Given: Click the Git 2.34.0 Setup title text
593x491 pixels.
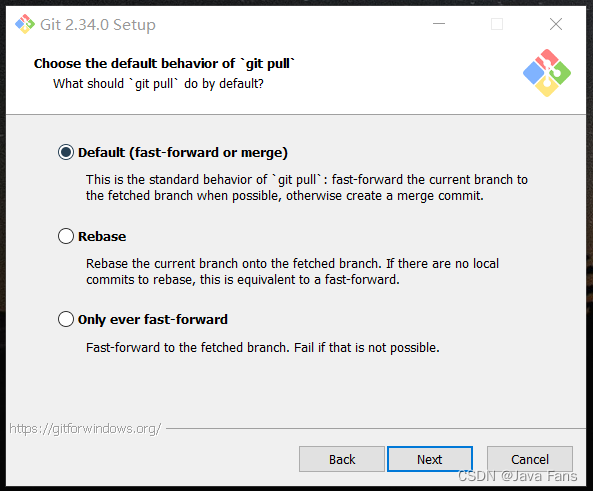Looking at the screenshot, I should pyautogui.click(x=98, y=25).
